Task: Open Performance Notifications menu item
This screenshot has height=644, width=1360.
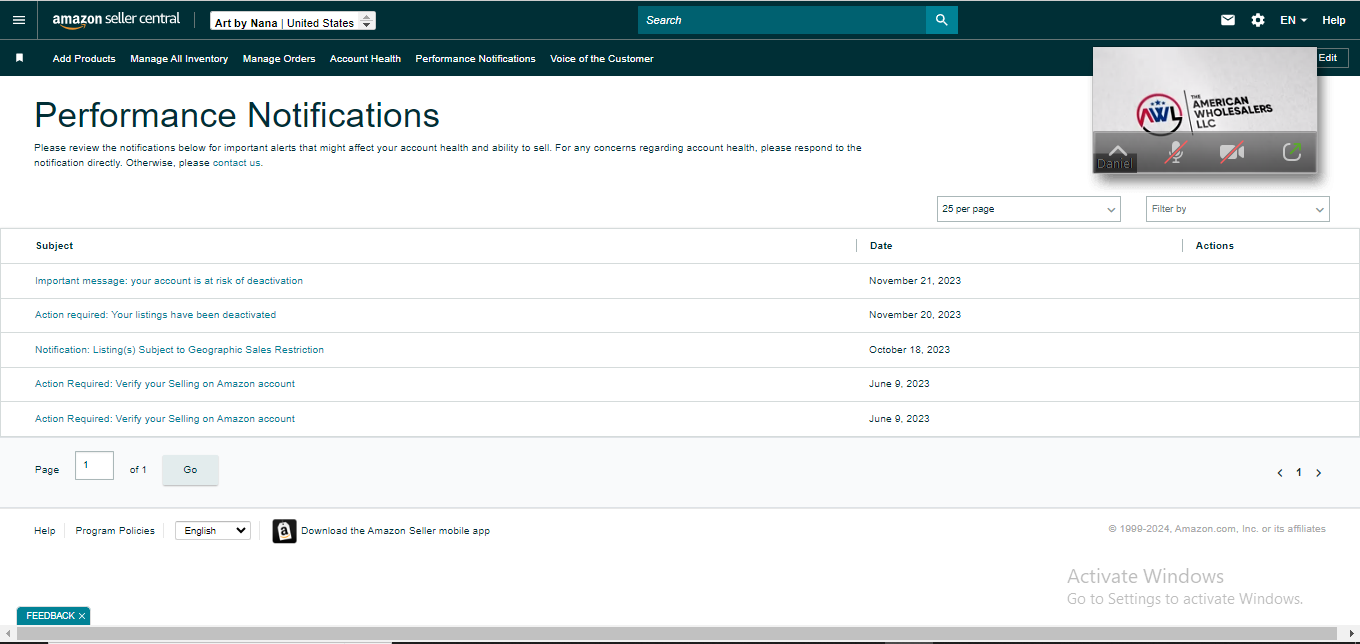Action: pyautogui.click(x=475, y=59)
